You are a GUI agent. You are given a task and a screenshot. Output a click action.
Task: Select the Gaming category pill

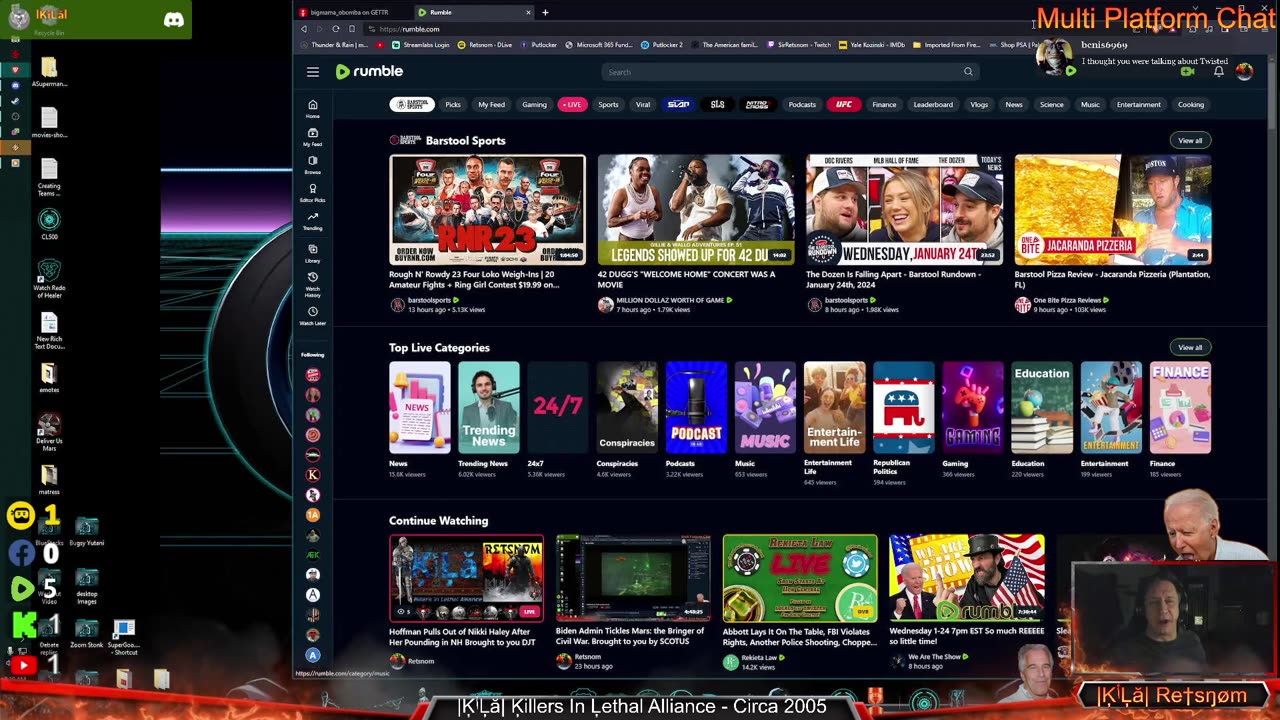[x=534, y=104]
